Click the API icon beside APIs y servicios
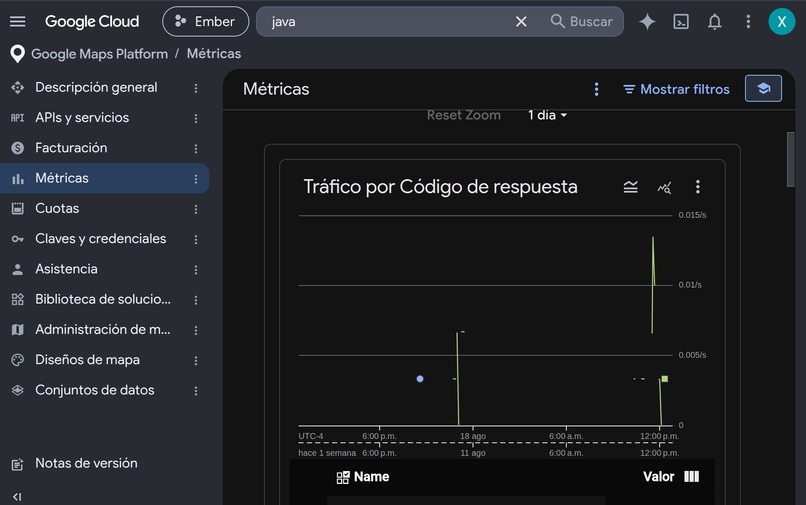The height and width of the screenshot is (505, 806). [17, 118]
